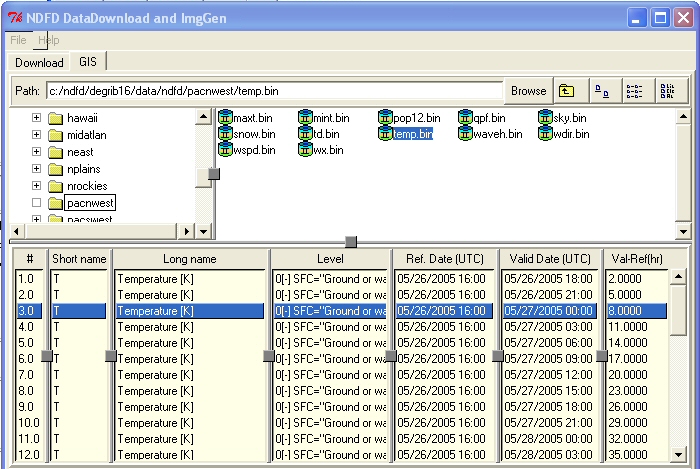The image size is (700, 469).
Task: Select the wx.bin file icon
Action: [305, 150]
